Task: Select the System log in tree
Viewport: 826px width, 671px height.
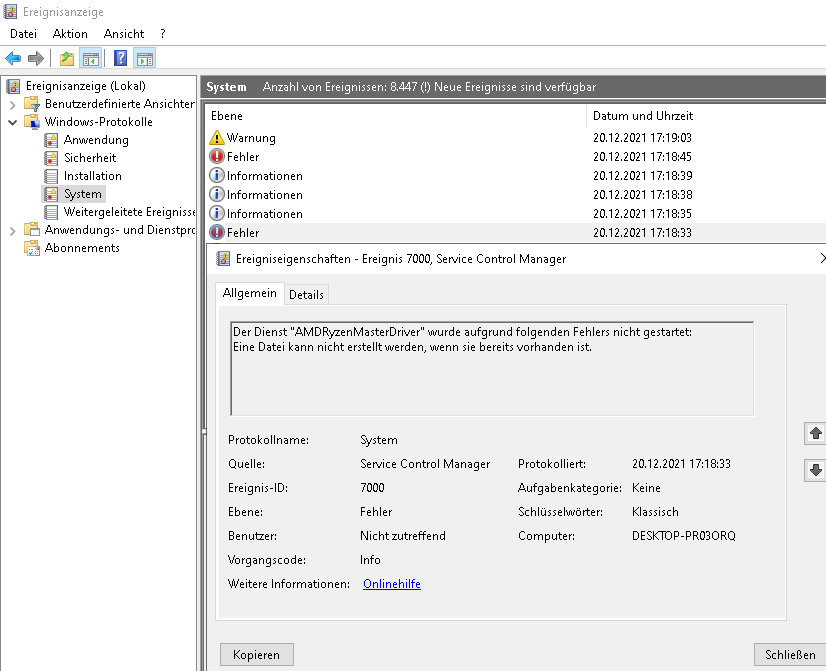Action: click(x=83, y=194)
